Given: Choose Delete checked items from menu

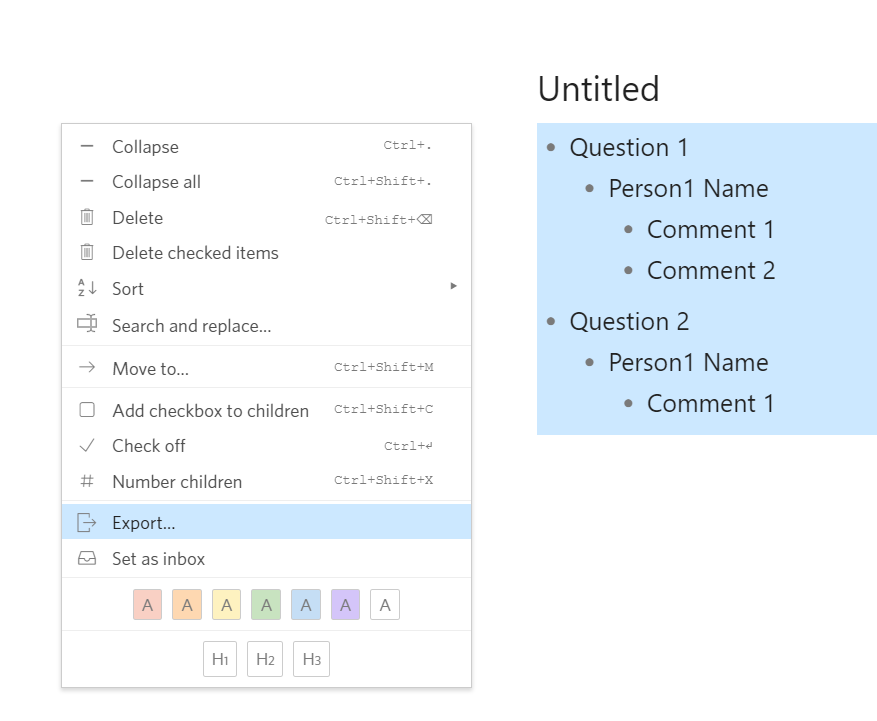Looking at the screenshot, I should (x=195, y=252).
